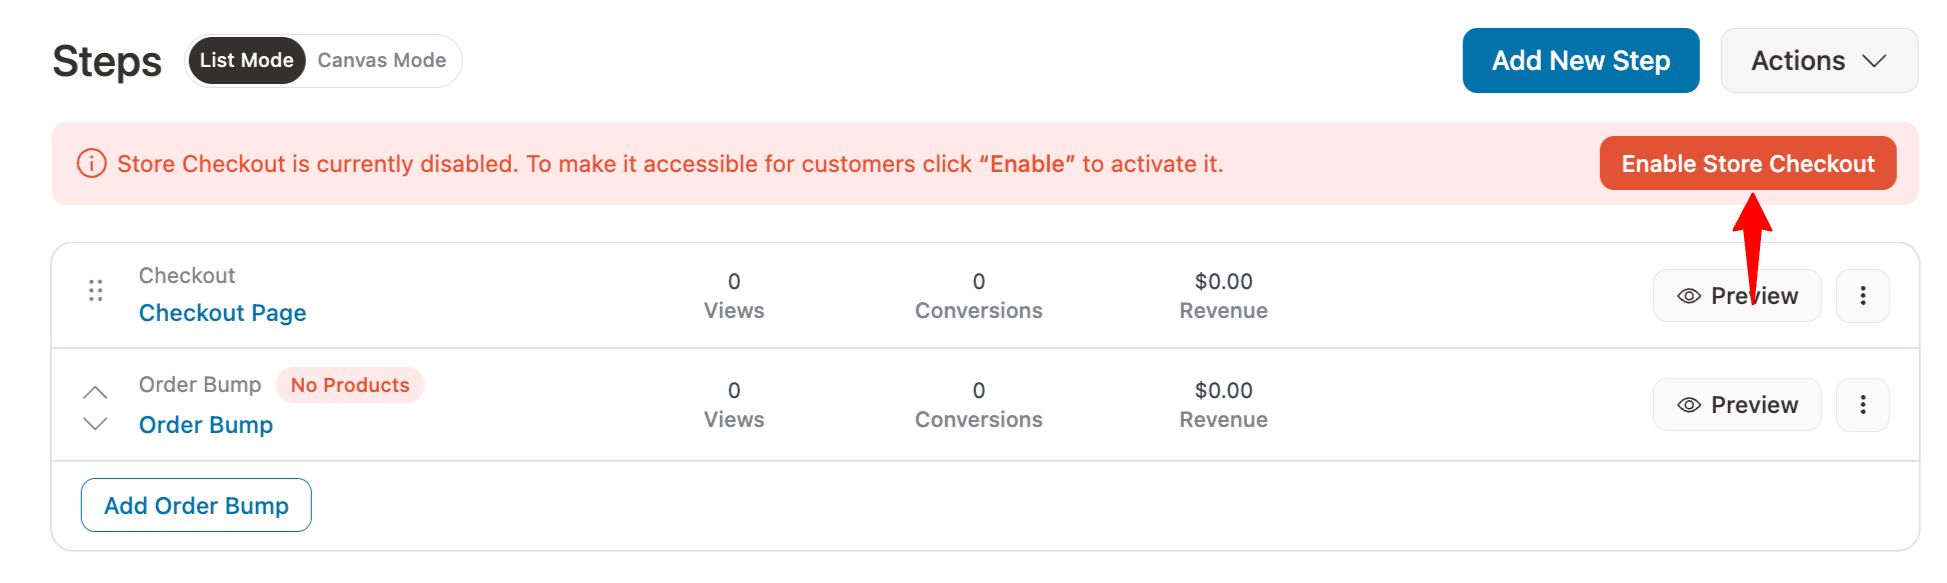Click eye icon in Checkout Preview button
This screenshot has width=1947, height=583.
[1688, 296]
